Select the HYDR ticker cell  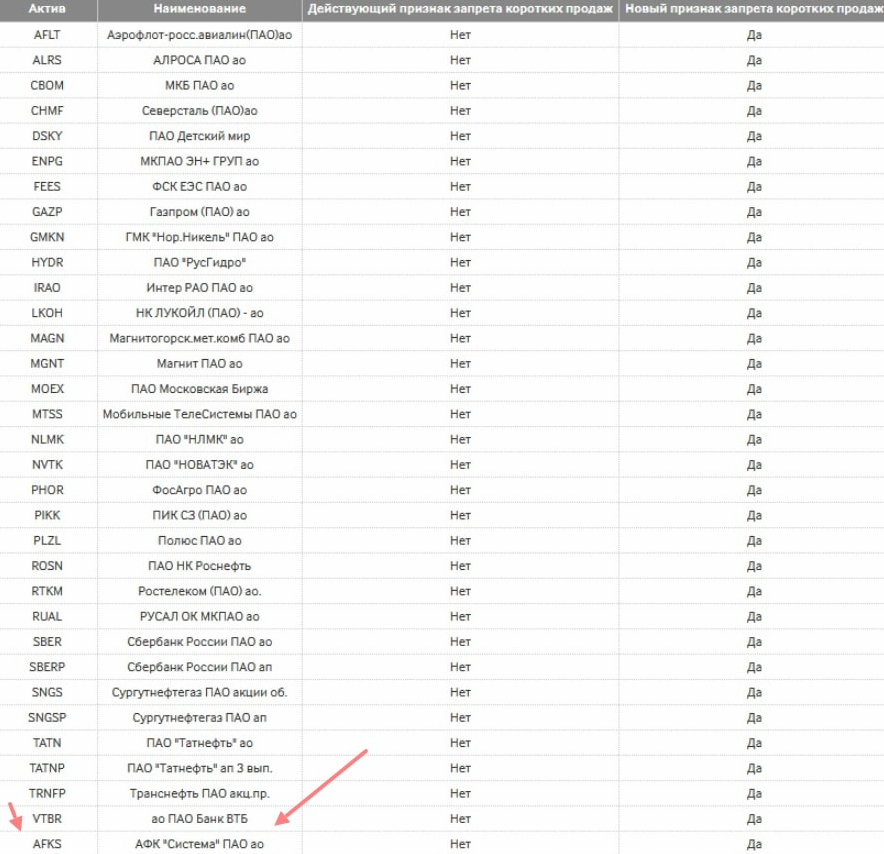point(47,263)
